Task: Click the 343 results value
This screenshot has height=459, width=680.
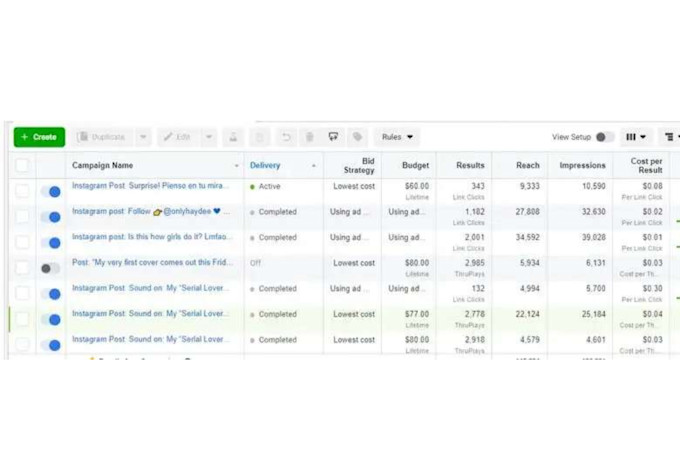Action: (x=478, y=186)
